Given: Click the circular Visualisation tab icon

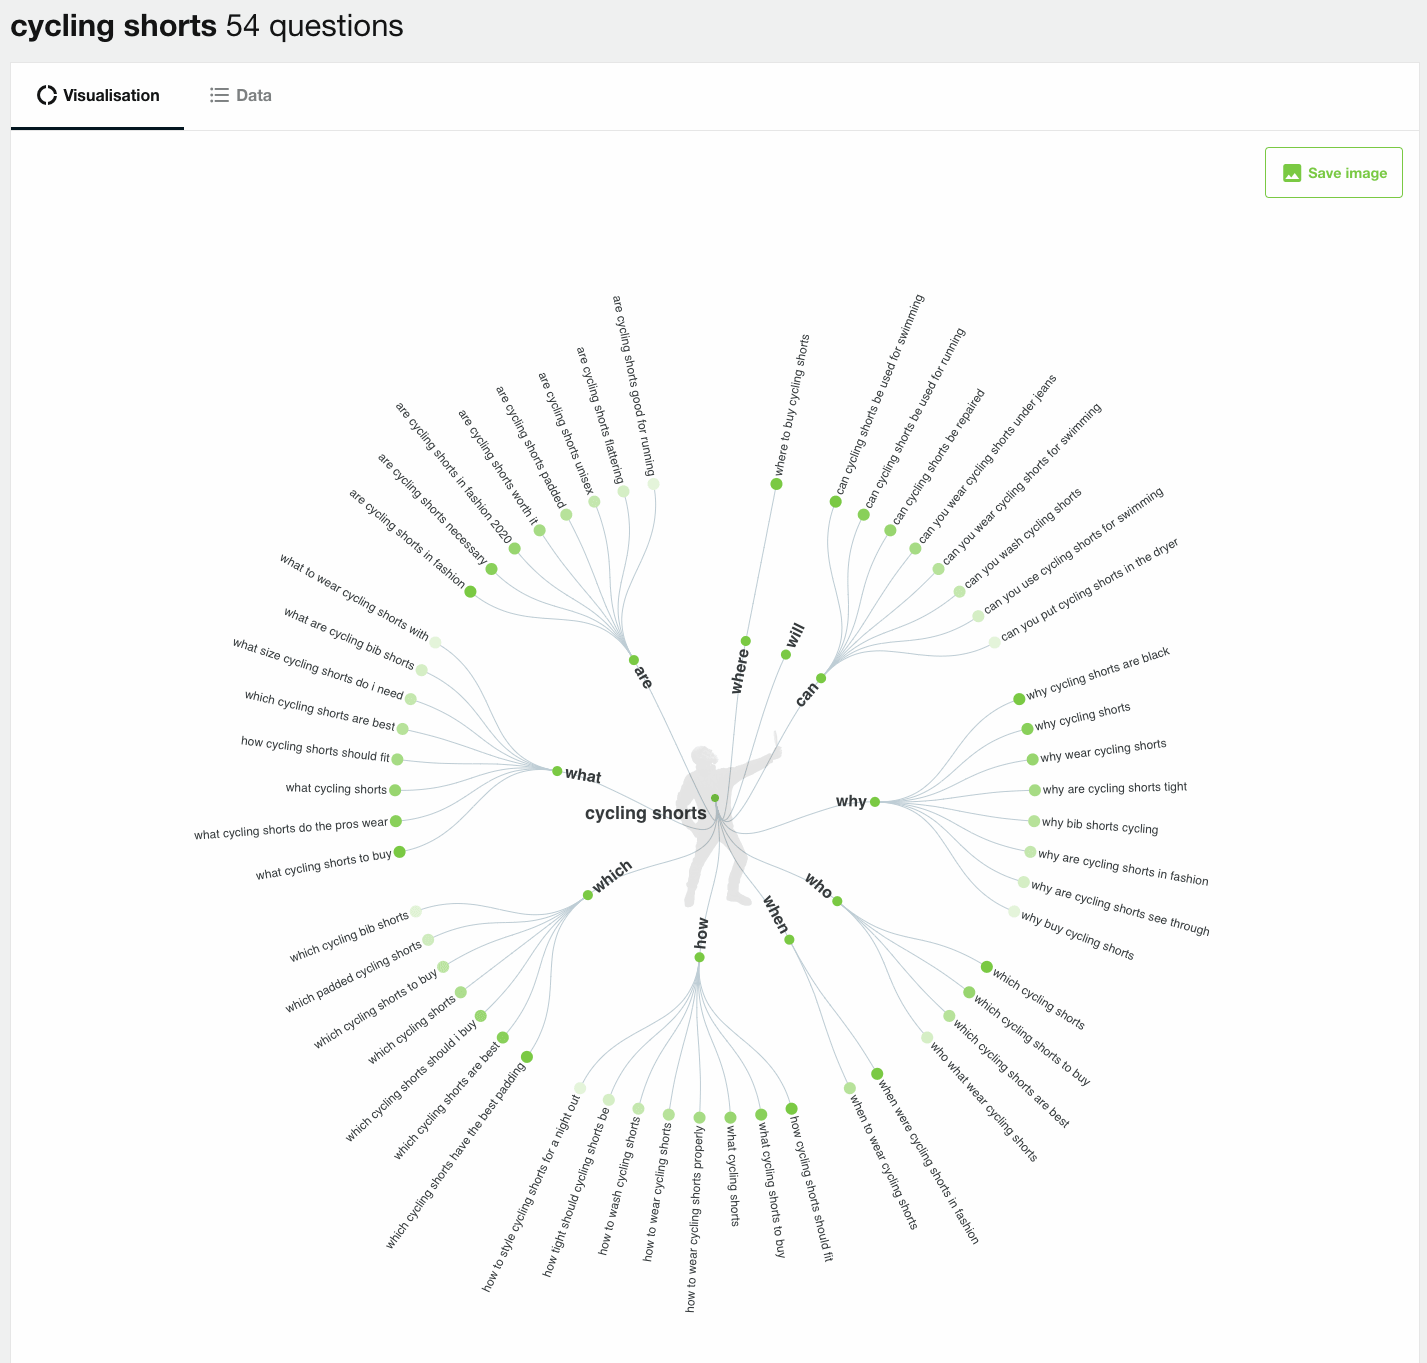Looking at the screenshot, I should point(47,95).
